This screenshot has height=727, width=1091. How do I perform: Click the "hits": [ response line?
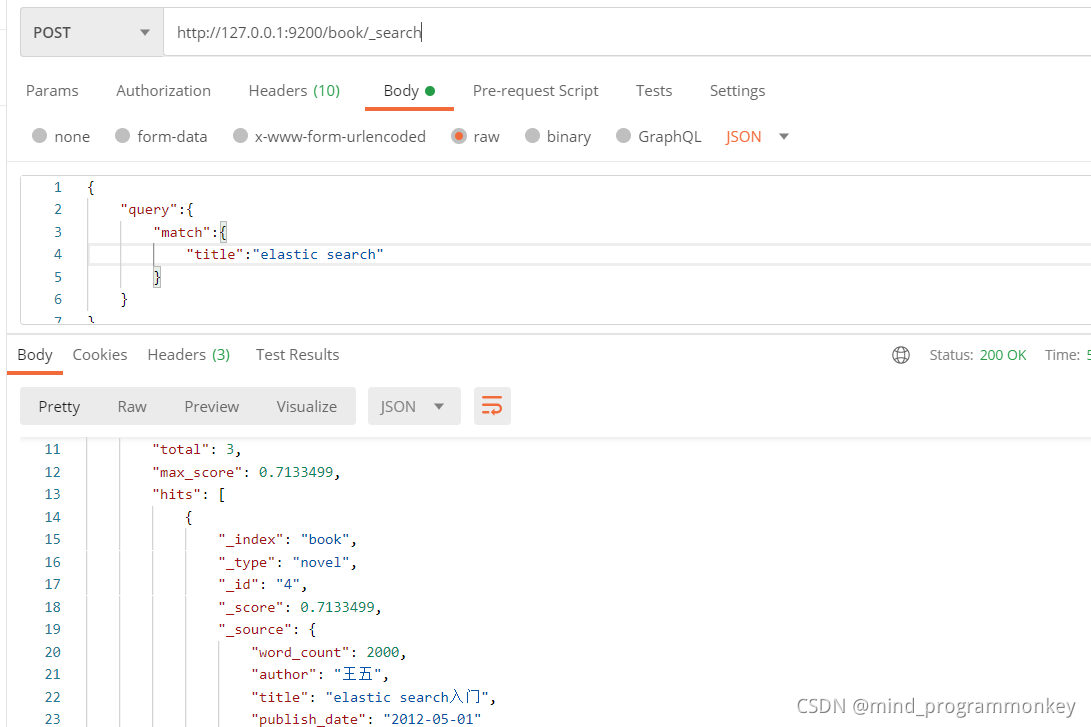[x=189, y=495]
